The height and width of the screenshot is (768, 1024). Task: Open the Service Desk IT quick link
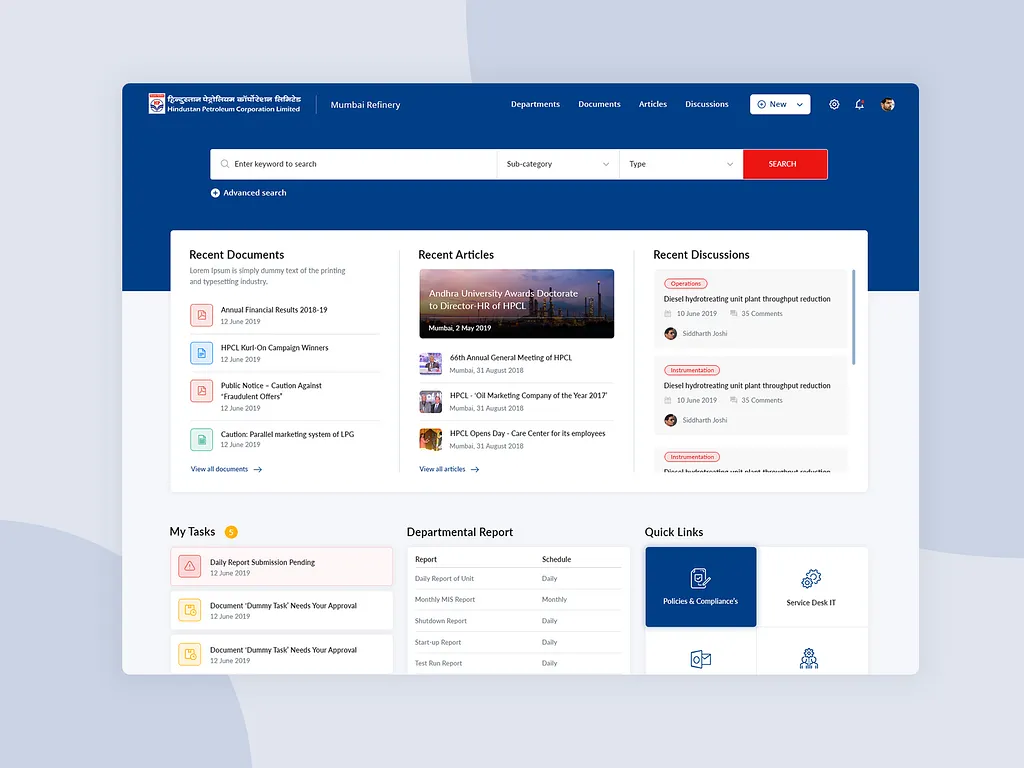[811, 587]
